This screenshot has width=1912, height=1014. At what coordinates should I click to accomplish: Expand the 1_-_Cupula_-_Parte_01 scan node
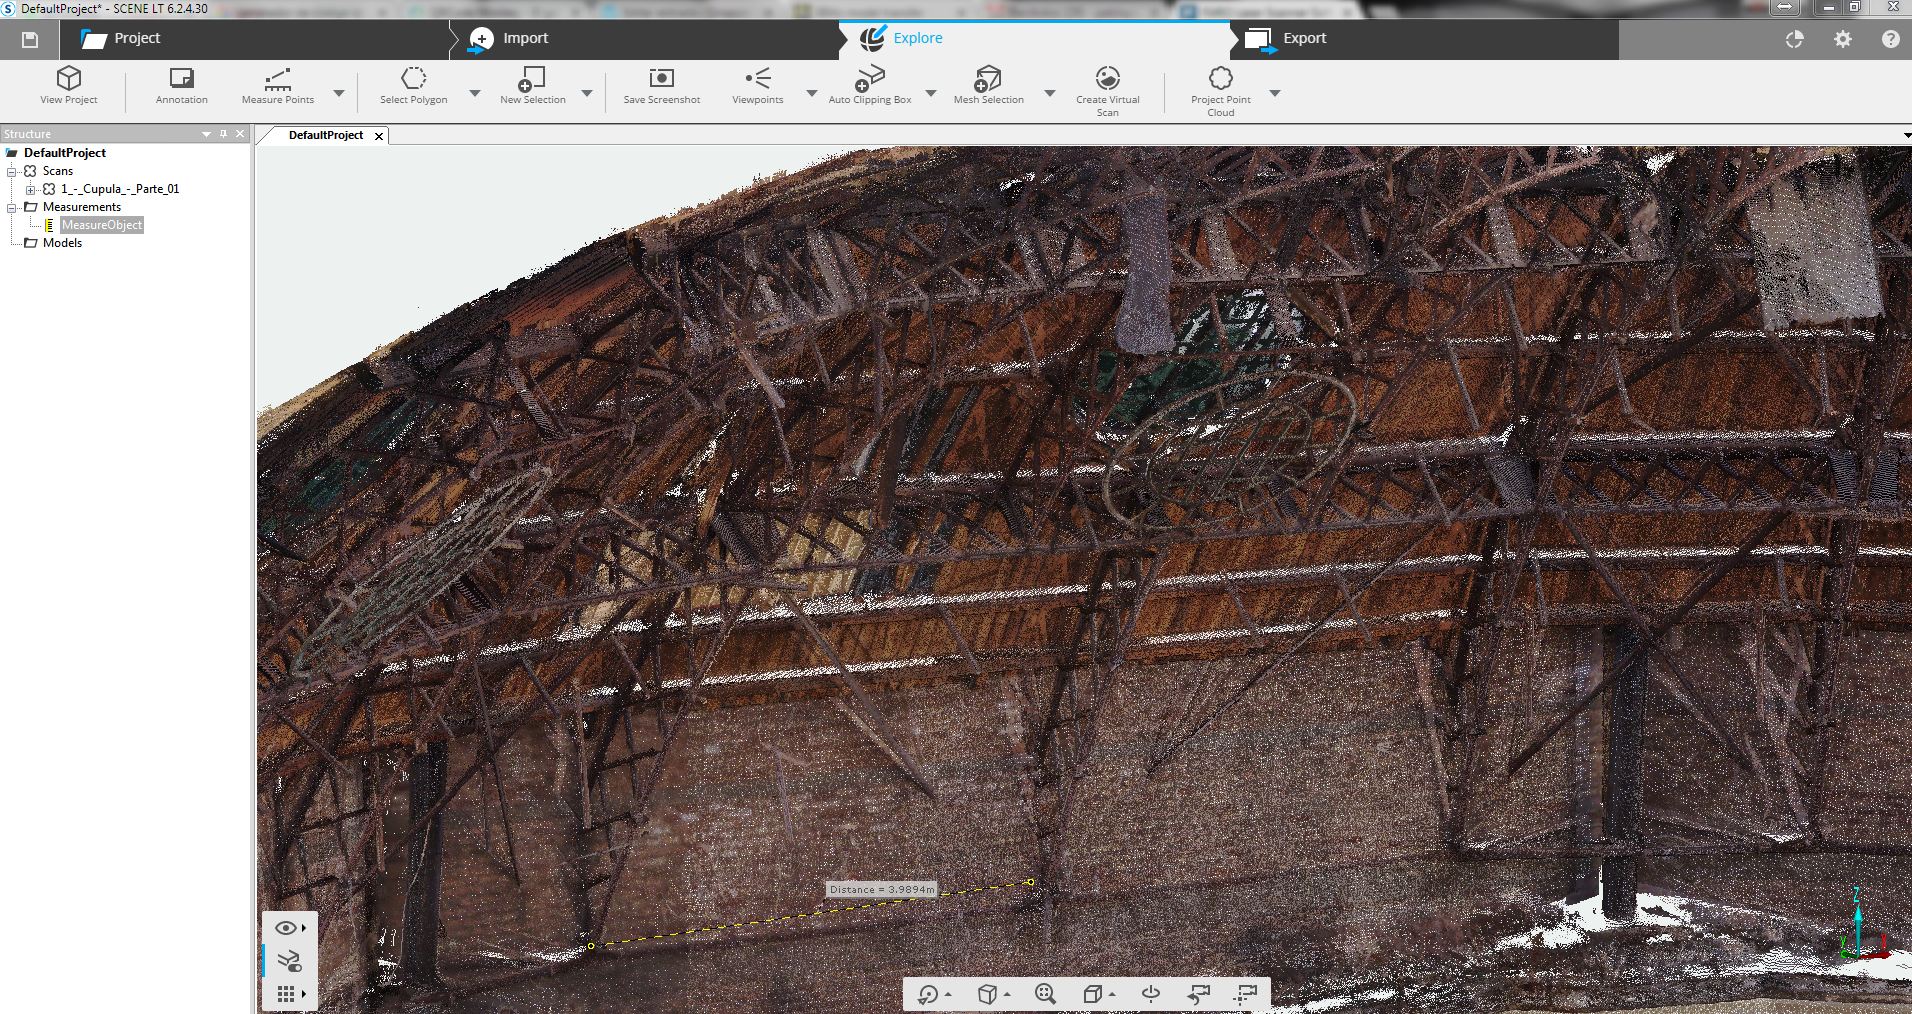[x=31, y=189]
